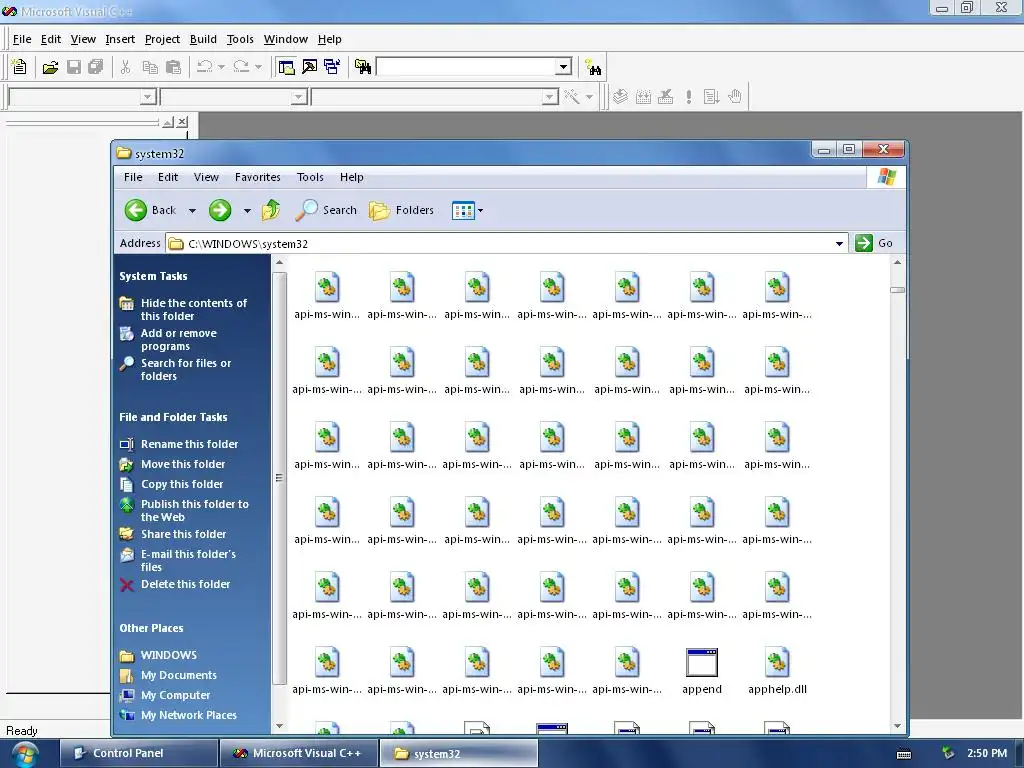
Task: Click the Redo arrow in Visual C++ toolbar
Action: [241, 67]
